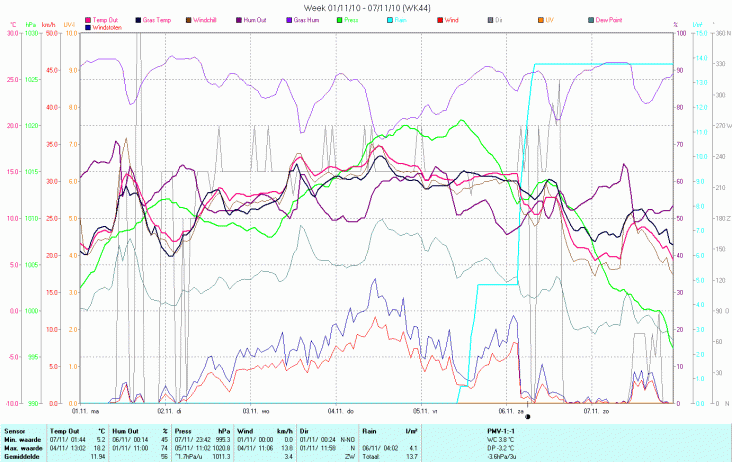Click the '03.11. wo' date axis label
This screenshot has width=732, height=462.
coord(256,411)
